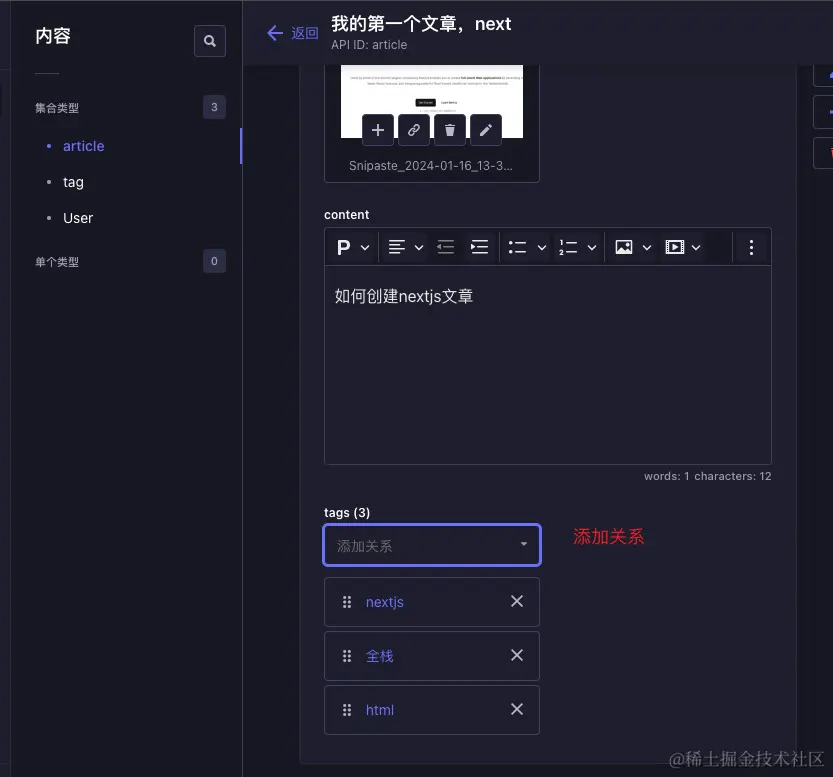Open the text alignment dropdown
833x777 pixels.
pos(406,247)
